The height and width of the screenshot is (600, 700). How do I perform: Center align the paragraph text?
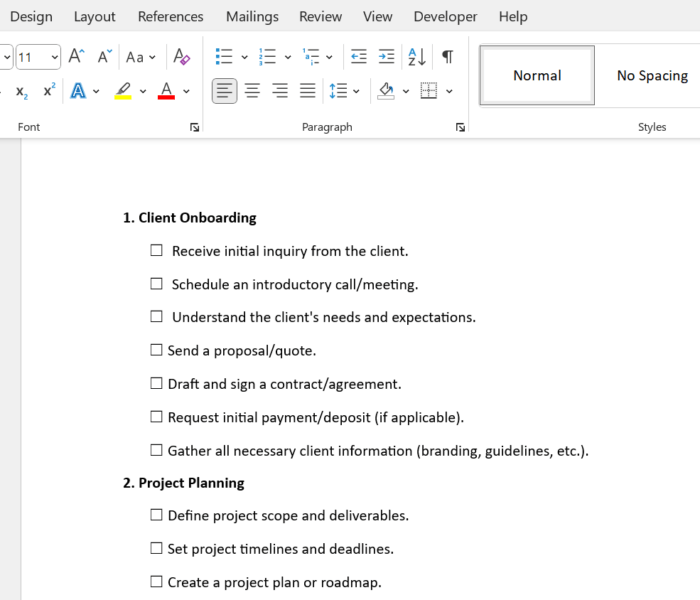[x=253, y=91]
